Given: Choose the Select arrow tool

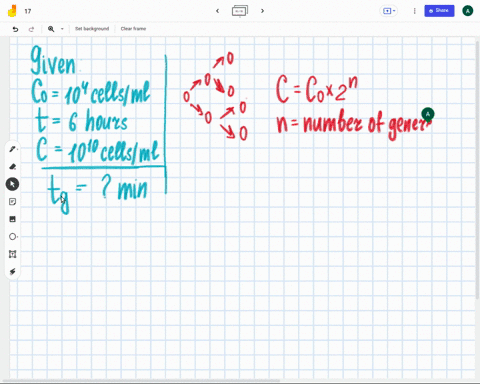Looking at the screenshot, I should coord(12,184).
